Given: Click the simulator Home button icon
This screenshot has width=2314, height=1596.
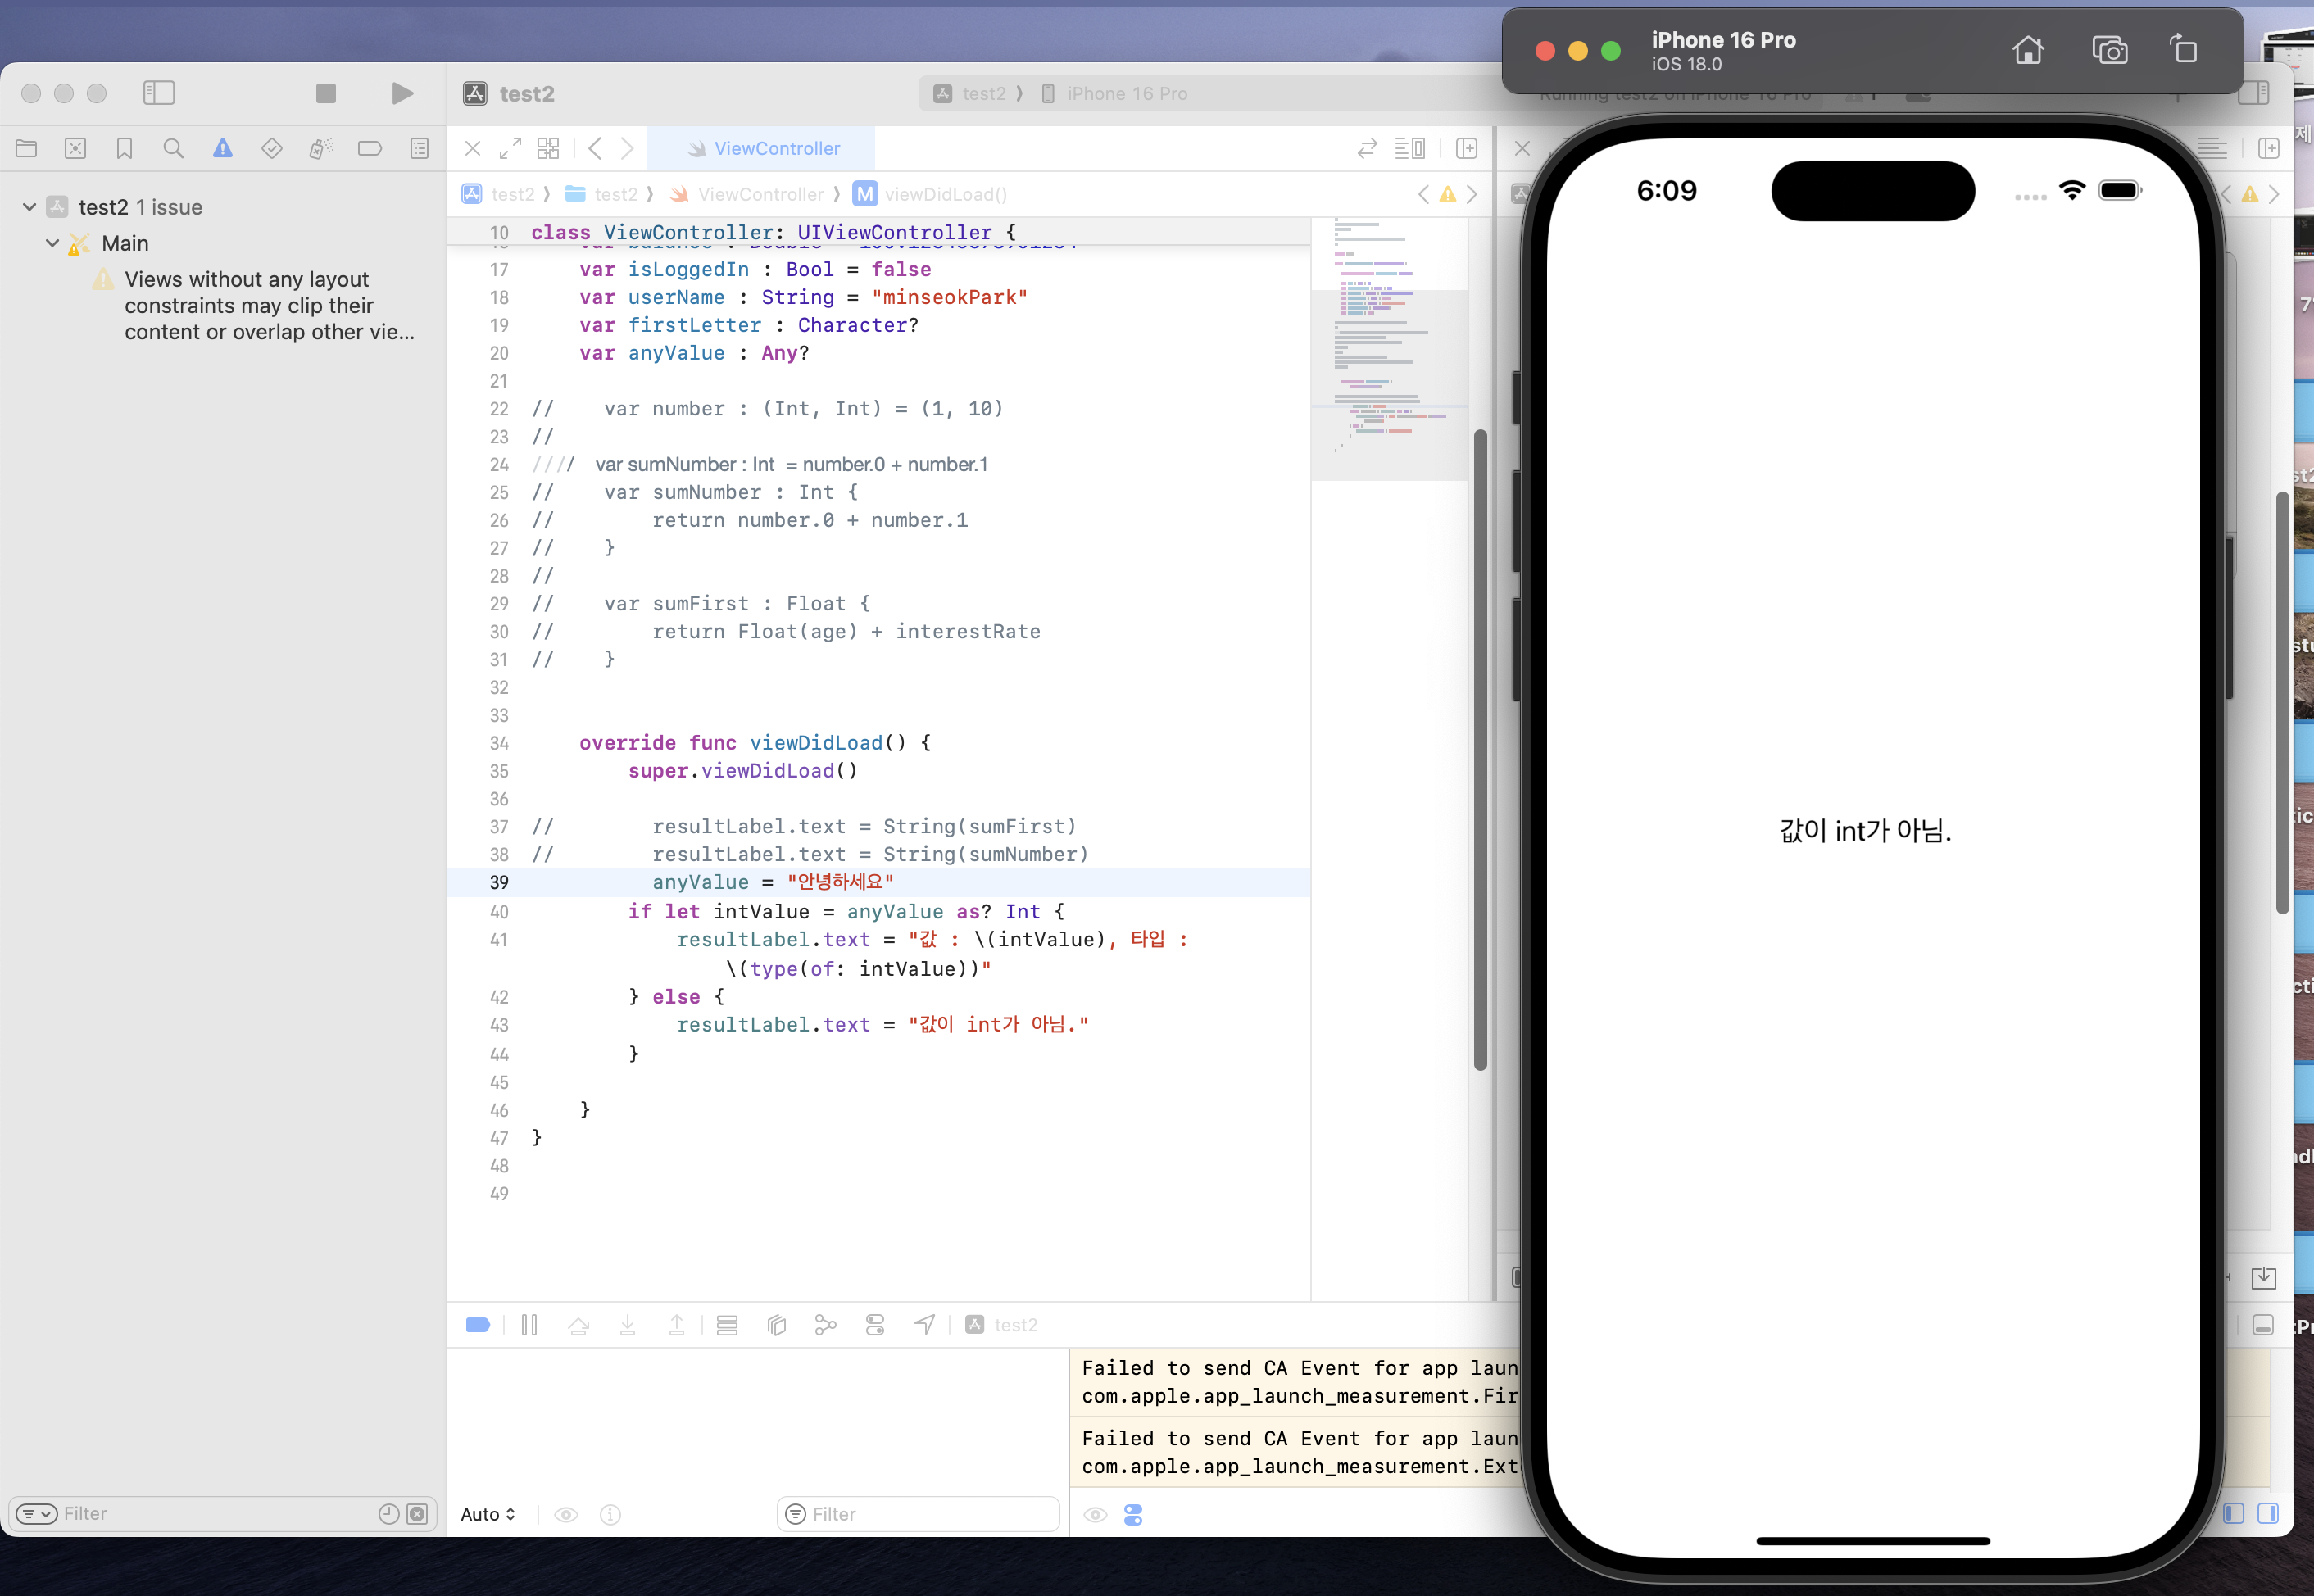Looking at the screenshot, I should click(x=2028, y=50).
